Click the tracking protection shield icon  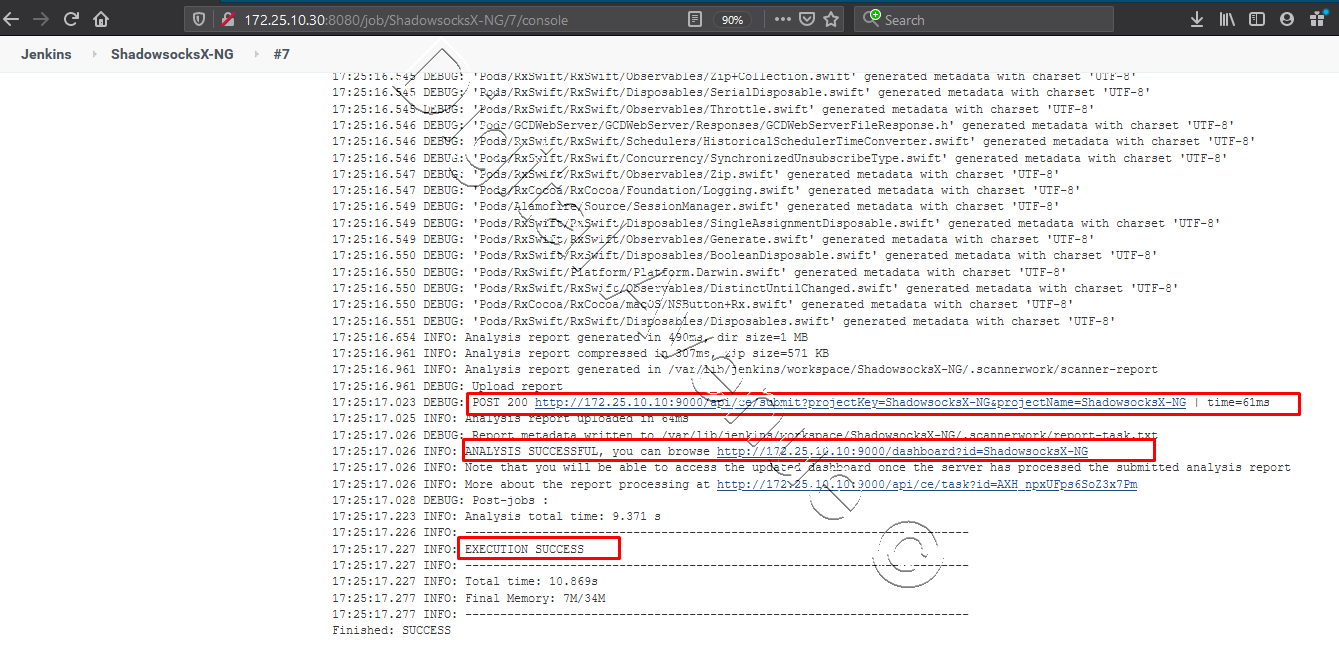pos(198,18)
